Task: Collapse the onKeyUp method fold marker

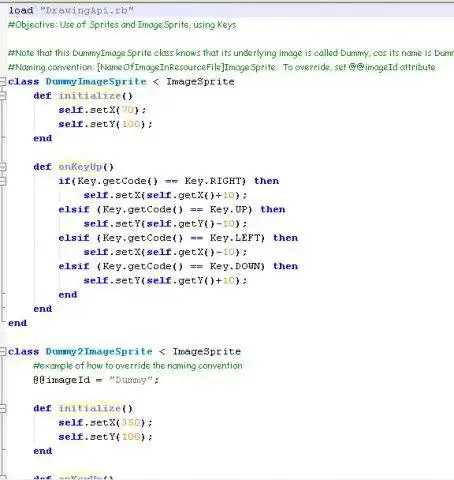Action: (3, 167)
